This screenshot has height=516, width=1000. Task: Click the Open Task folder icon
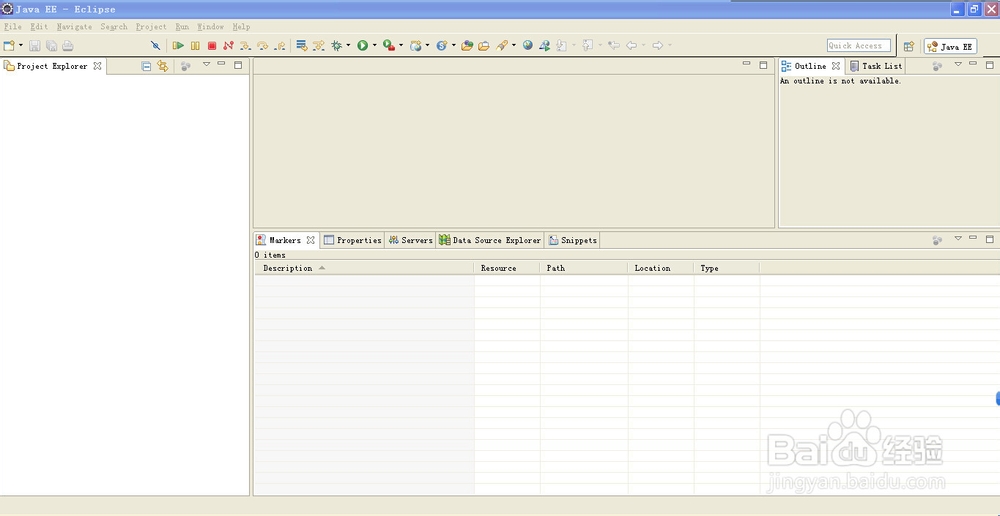484,45
